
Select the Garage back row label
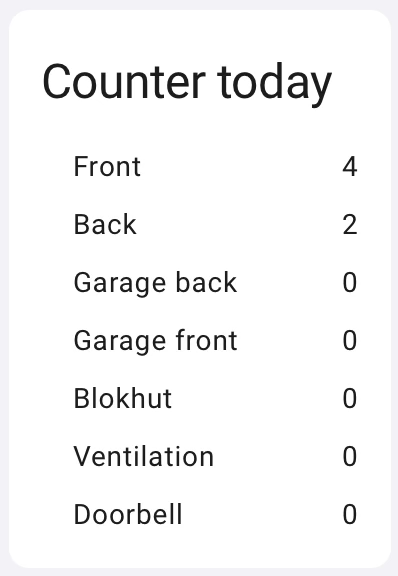coord(155,283)
